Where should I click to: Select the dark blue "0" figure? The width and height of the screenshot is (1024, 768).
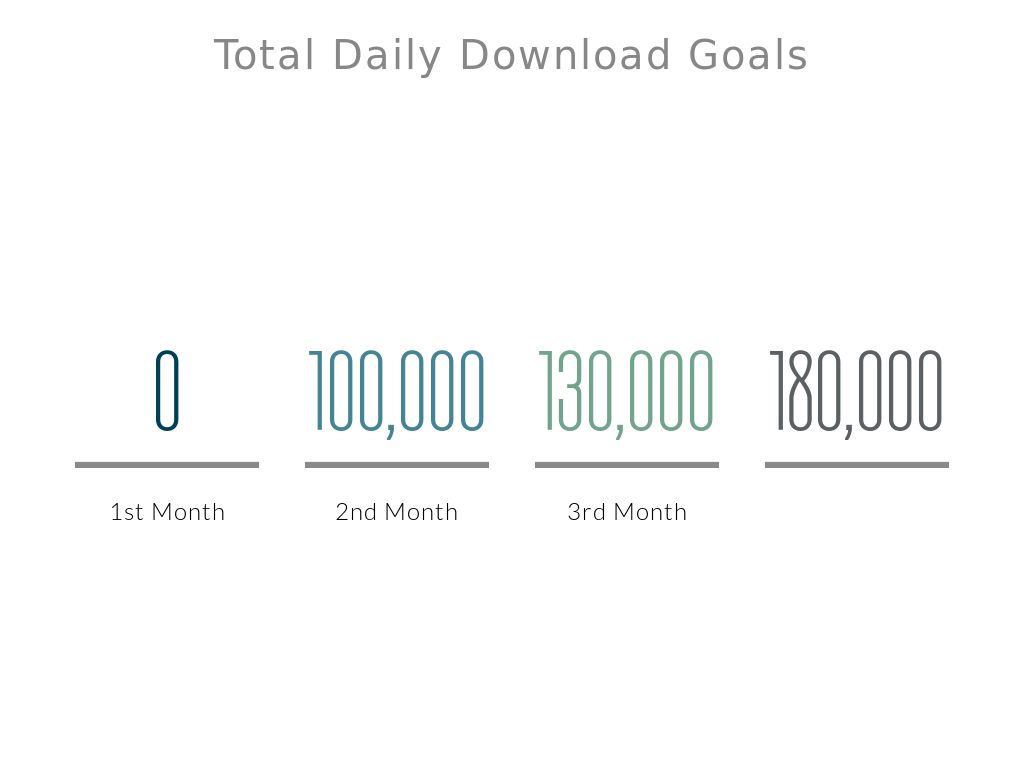click(167, 391)
